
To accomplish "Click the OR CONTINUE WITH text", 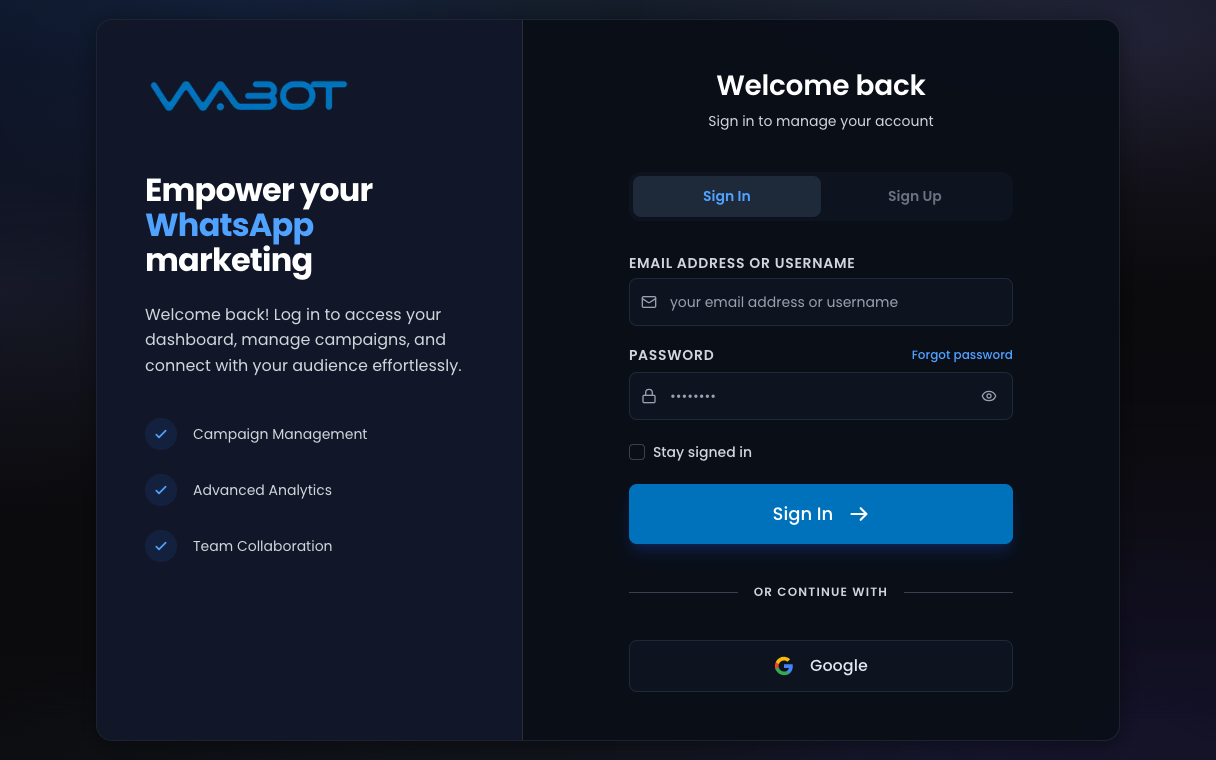I will click(x=821, y=592).
